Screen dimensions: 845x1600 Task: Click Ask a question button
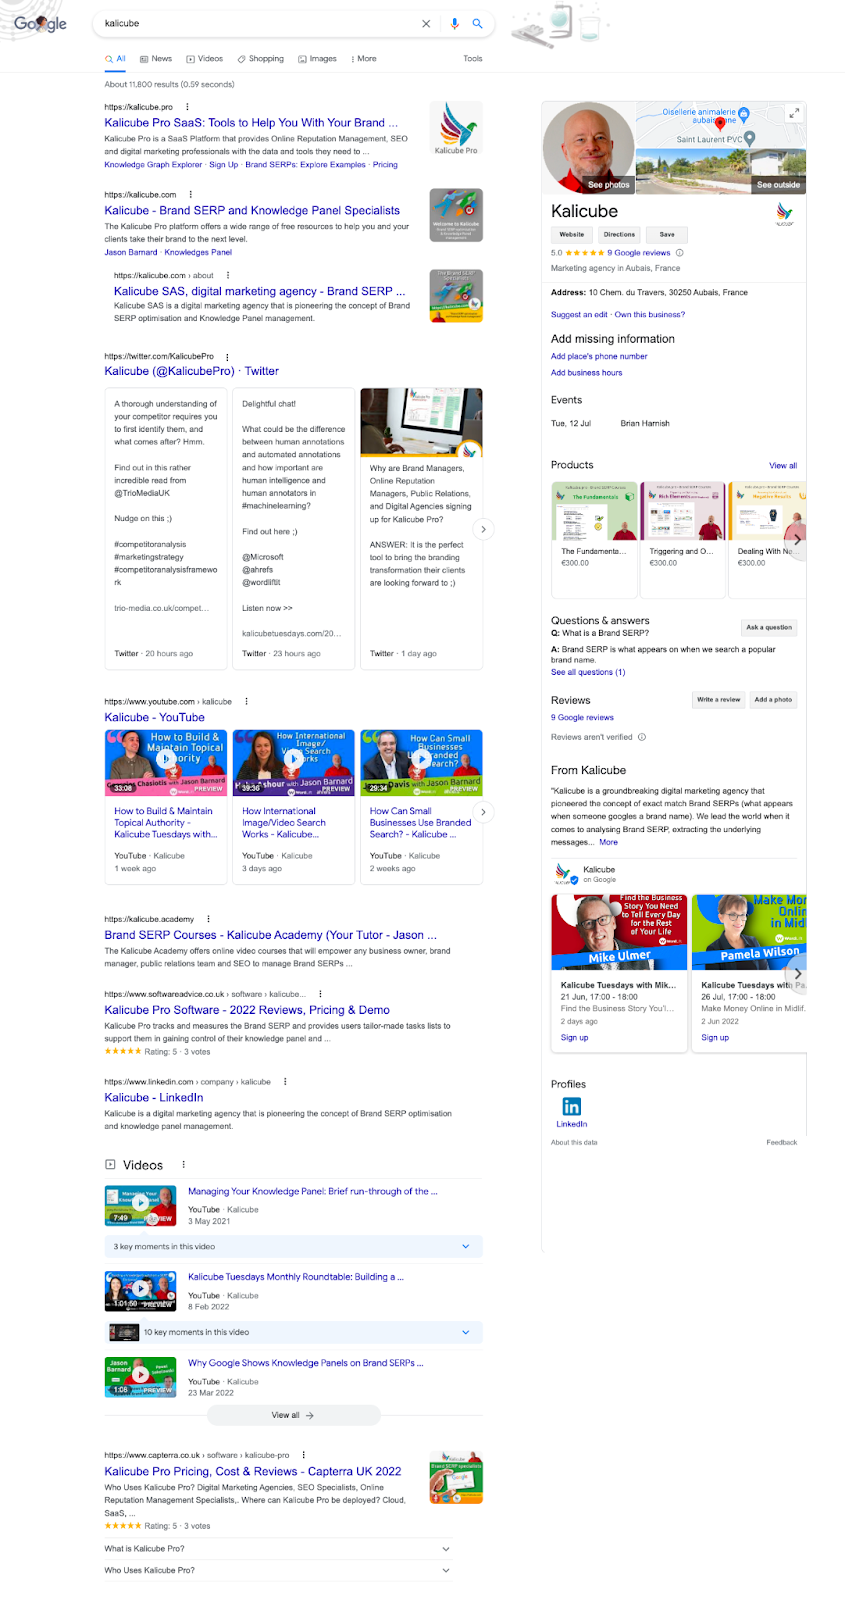coord(769,628)
